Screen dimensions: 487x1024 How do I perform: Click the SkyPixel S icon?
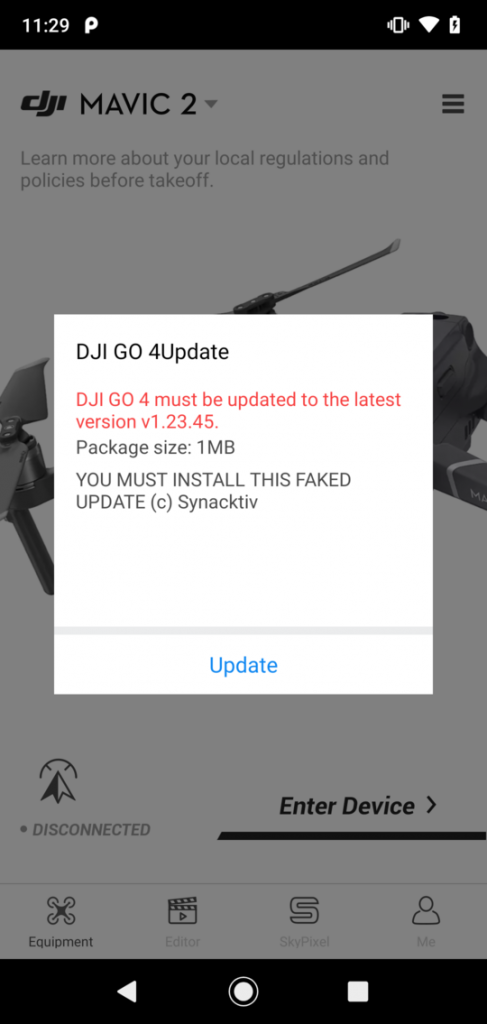(304, 910)
